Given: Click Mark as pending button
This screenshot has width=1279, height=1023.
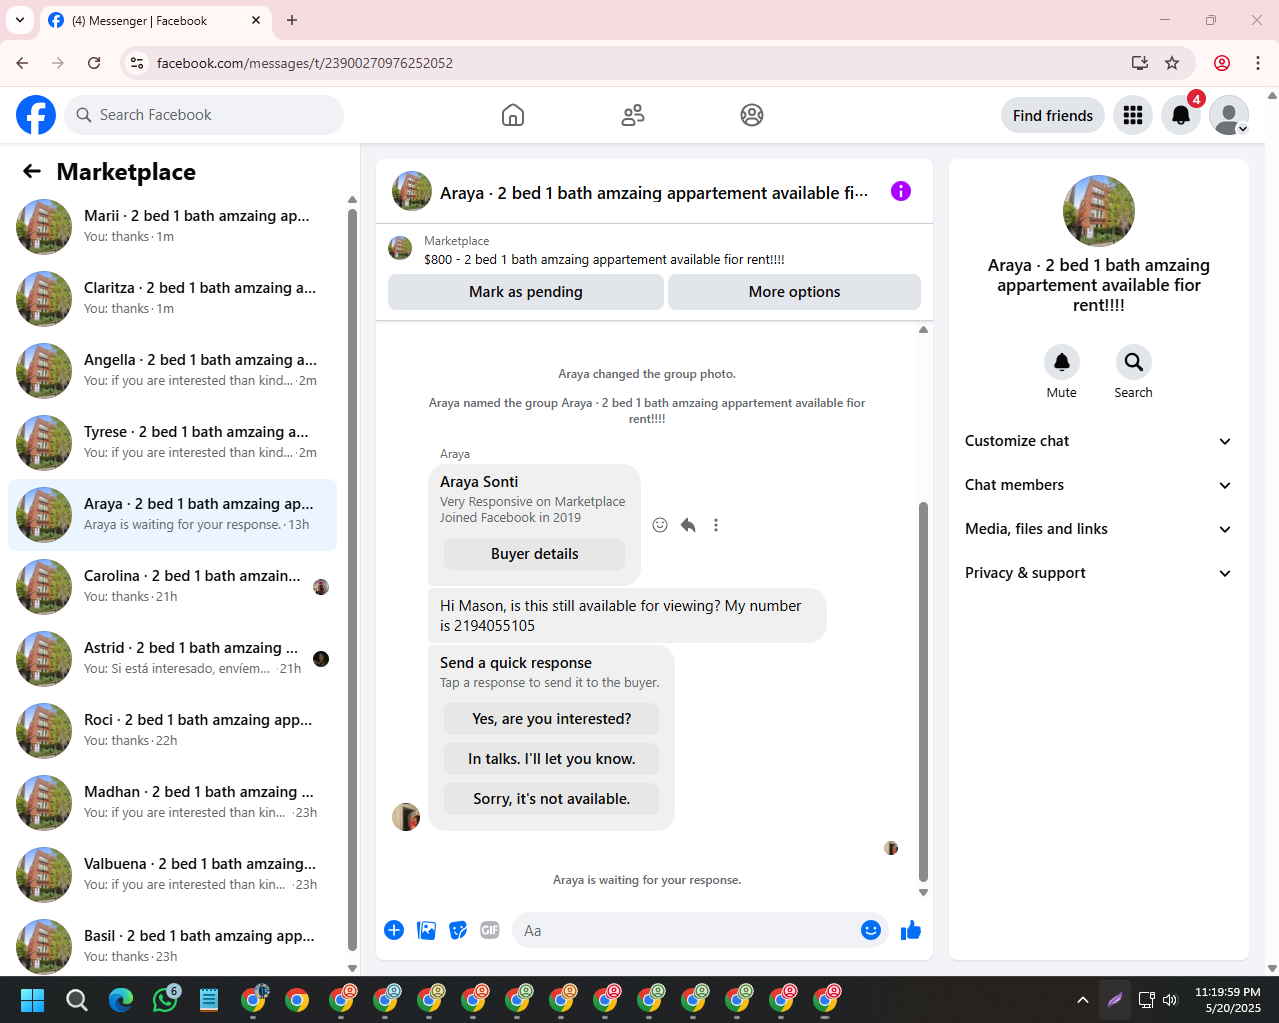Looking at the screenshot, I should coord(526,292).
